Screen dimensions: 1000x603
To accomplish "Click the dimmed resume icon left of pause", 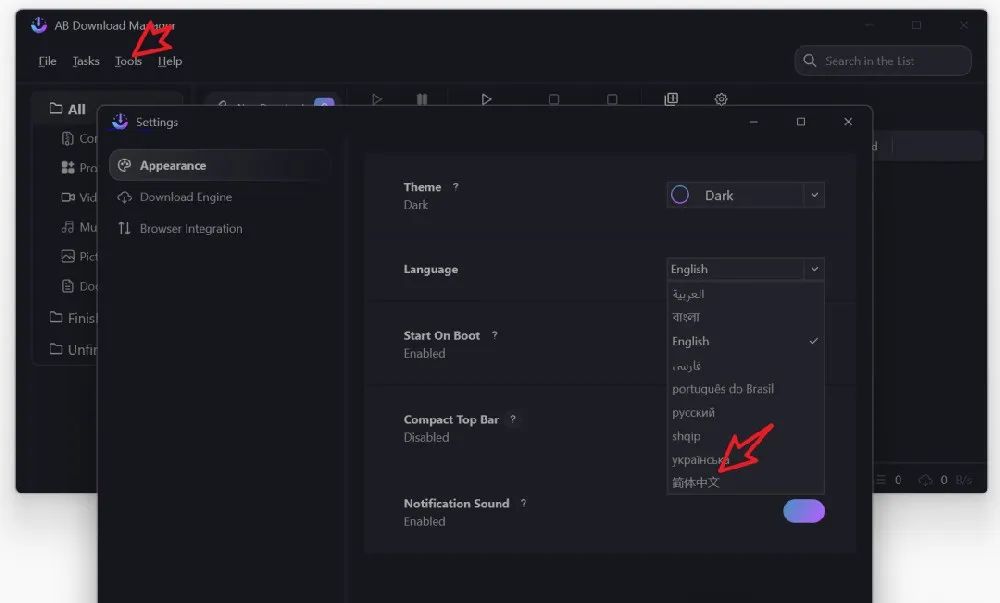I will tap(377, 99).
